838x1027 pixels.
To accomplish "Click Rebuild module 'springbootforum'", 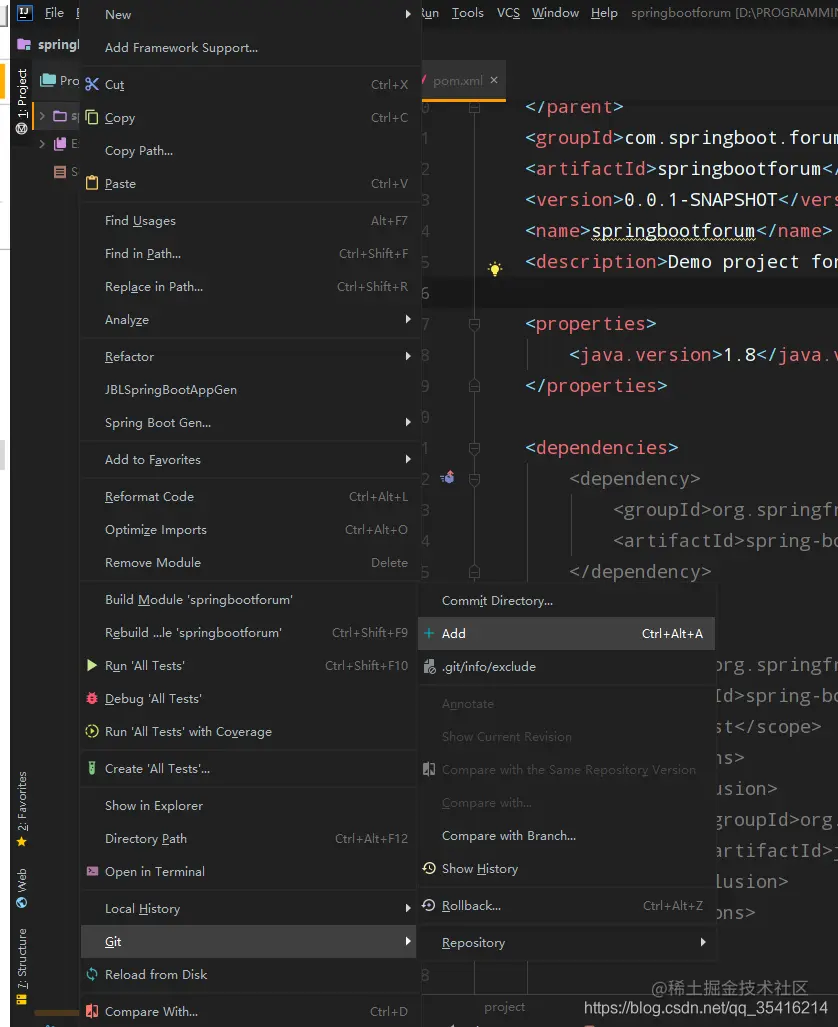I will click(x=248, y=633).
